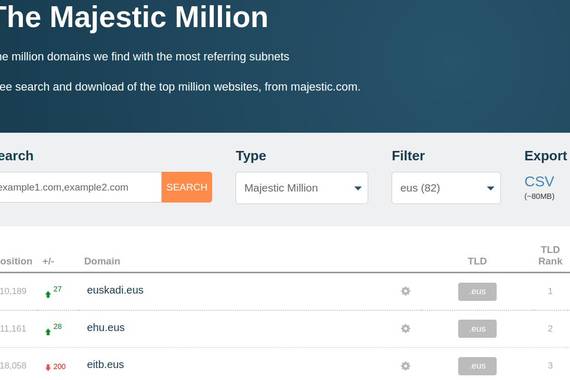Click position value 11,161
Screen dimensions: 570x380
tap(13, 329)
